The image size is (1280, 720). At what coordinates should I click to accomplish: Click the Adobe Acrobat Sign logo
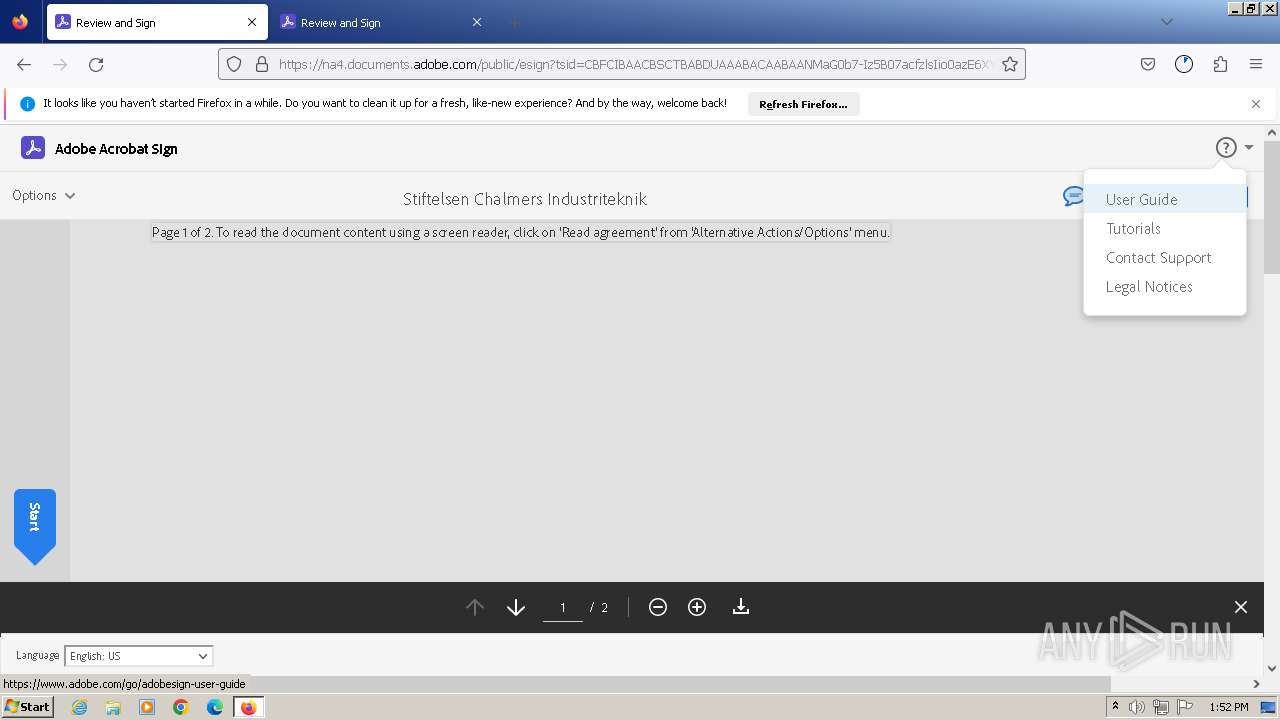[33, 148]
